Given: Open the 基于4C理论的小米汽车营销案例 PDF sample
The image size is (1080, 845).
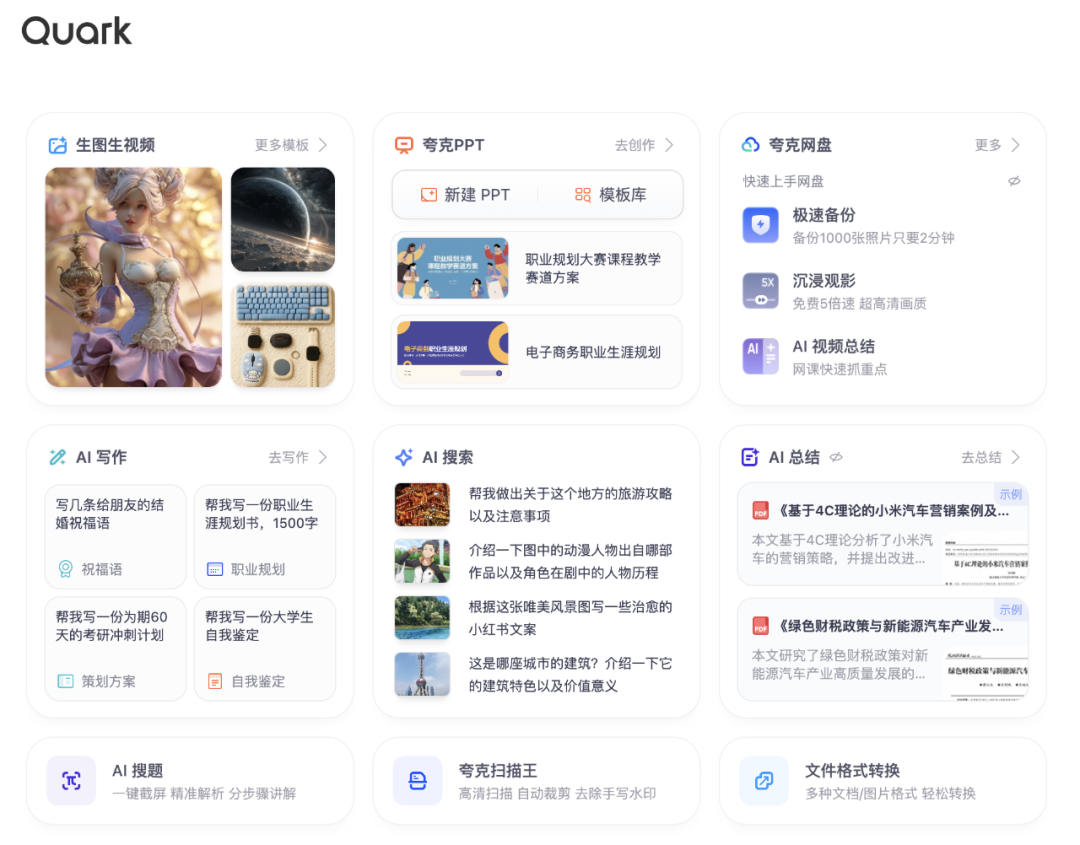Looking at the screenshot, I should coord(883,534).
